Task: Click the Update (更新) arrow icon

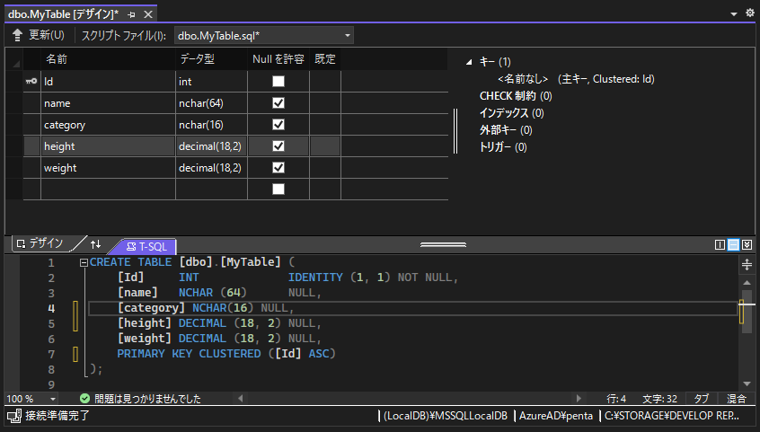Action: point(17,35)
